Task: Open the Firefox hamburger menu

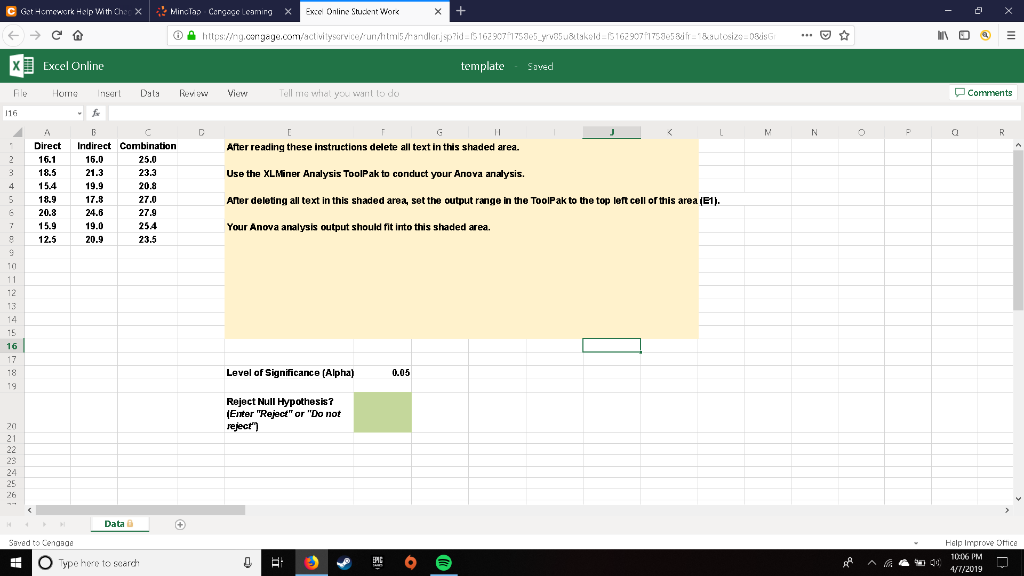Action: [1011, 35]
